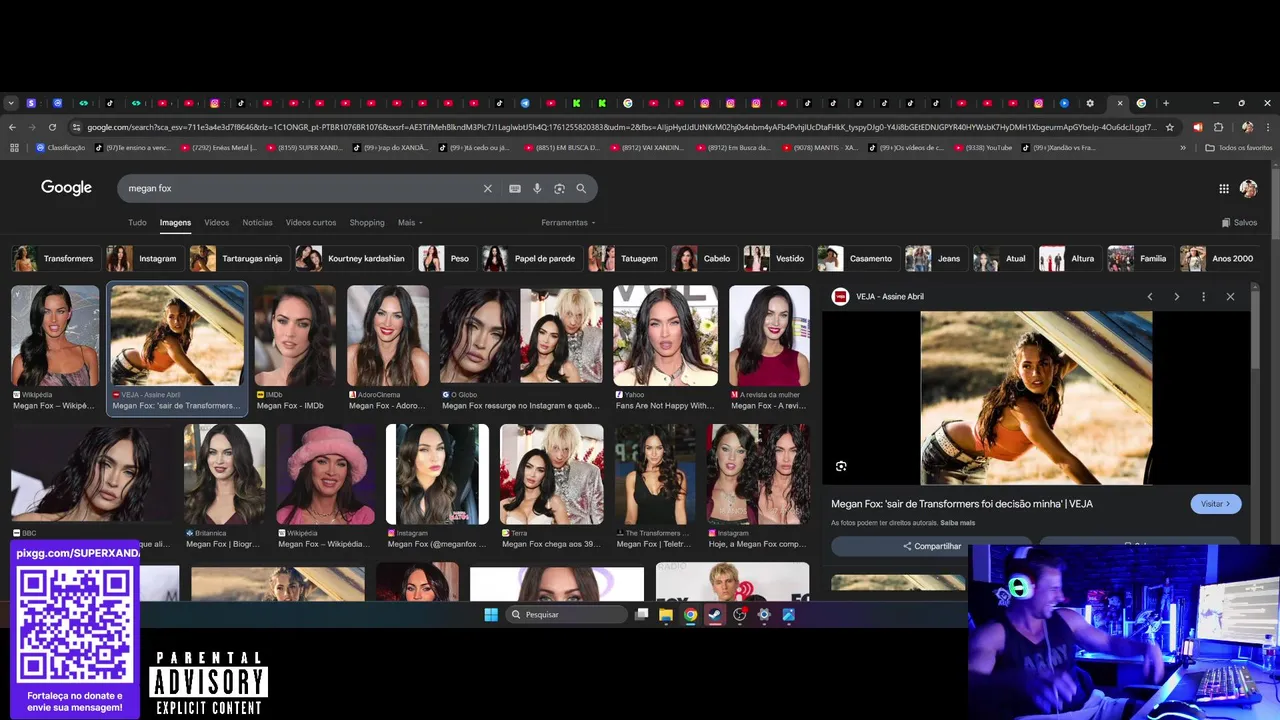Image resolution: width=1280 pixels, height=720 pixels.
Task: Expand the Mais search categories menu
Action: pos(410,223)
